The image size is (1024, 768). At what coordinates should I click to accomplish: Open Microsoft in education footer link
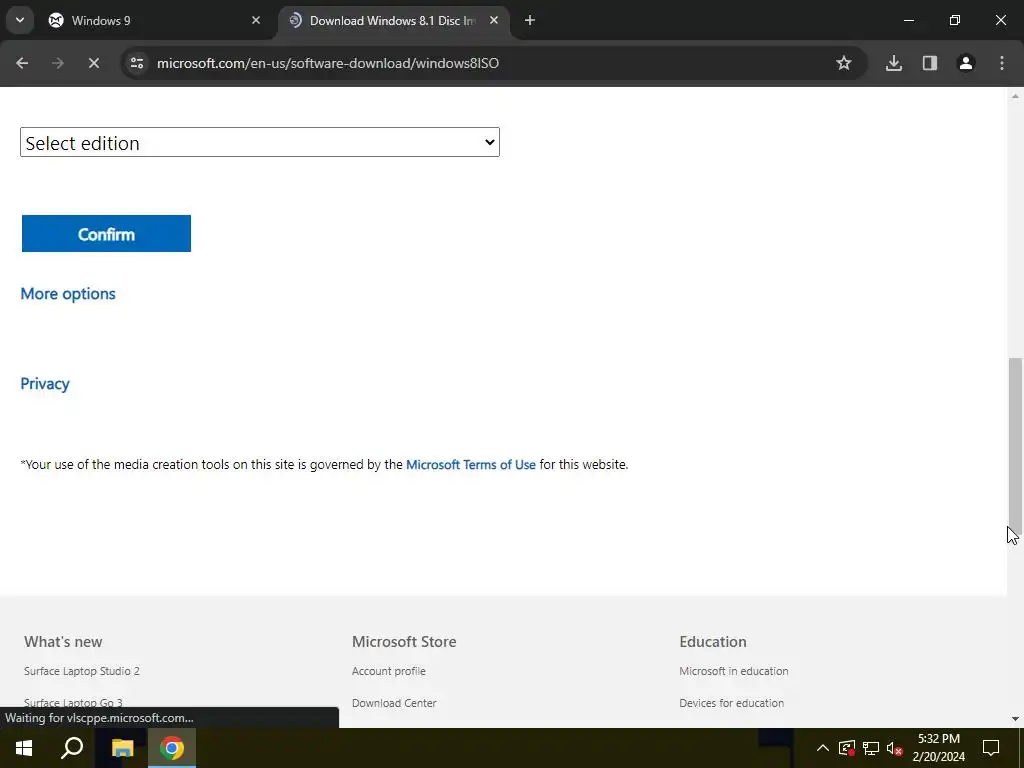tap(733, 671)
